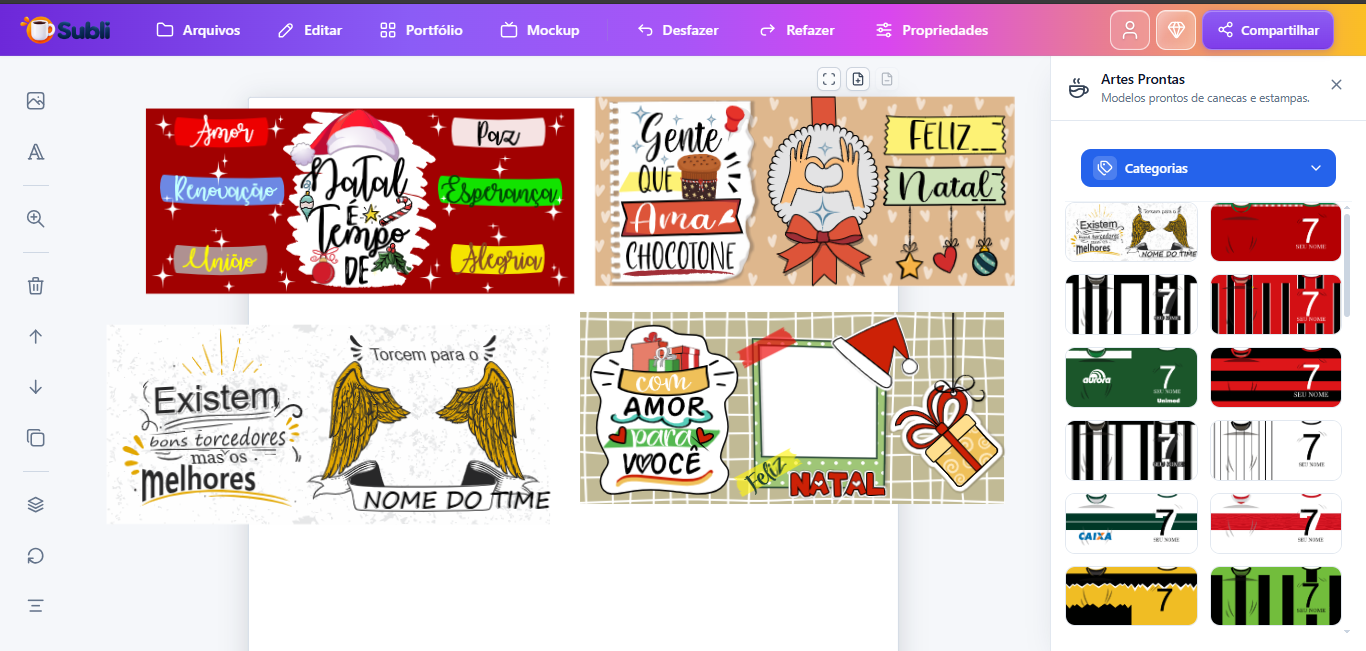Click the greyed-out page icon above canvas
Image resolution: width=1366 pixels, height=651 pixels.
(887, 79)
